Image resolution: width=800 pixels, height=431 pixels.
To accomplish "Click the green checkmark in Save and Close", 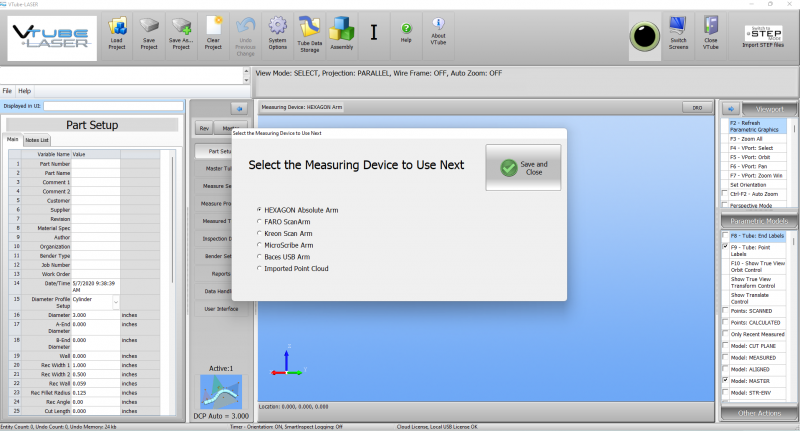I will pyautogui.click(x=509, y=168).
